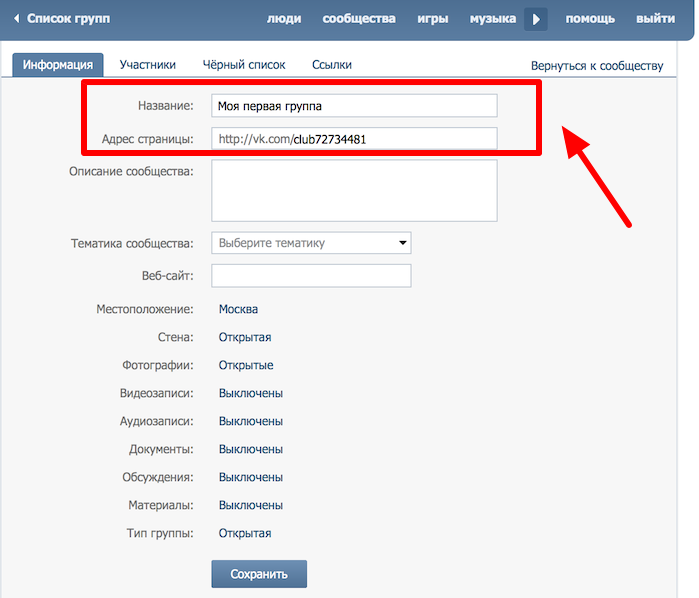Change Материалы setting Выключены
The width and height of the screenshot is (699, 598).
pyautogui.click(x=251, y=506)
